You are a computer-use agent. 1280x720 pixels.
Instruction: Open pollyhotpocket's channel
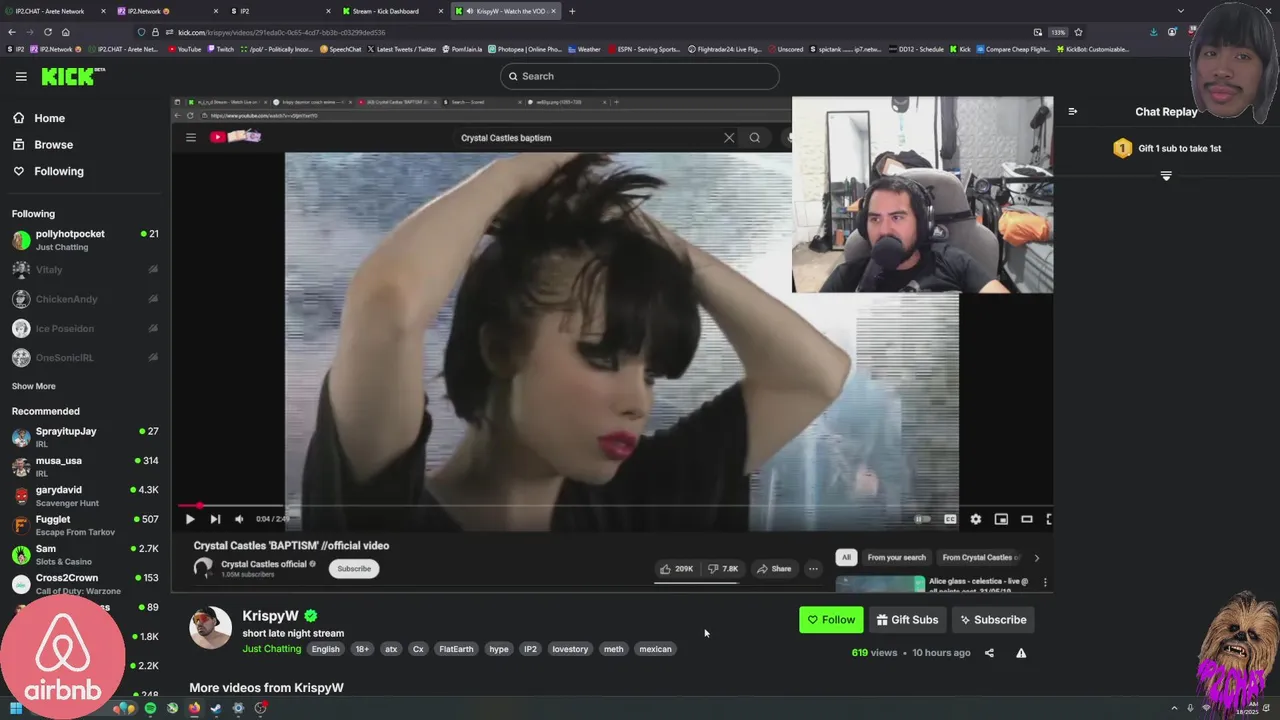click(85, 240)
